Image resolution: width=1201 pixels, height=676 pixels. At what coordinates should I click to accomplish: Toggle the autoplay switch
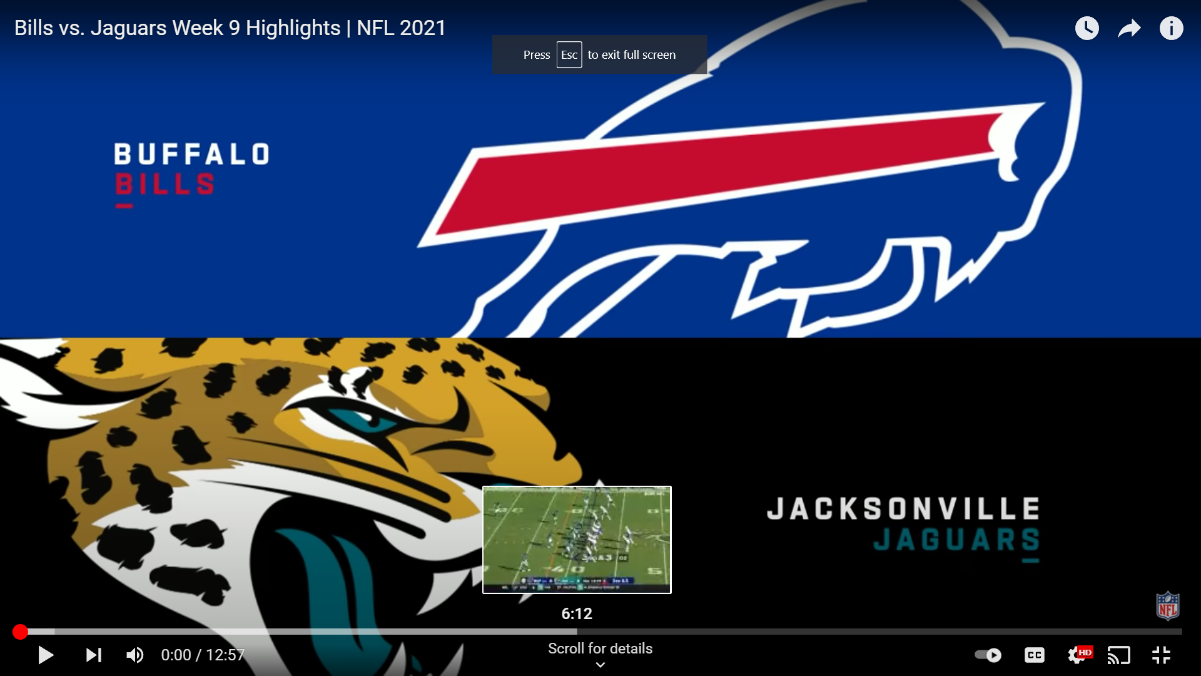[988, 655]
